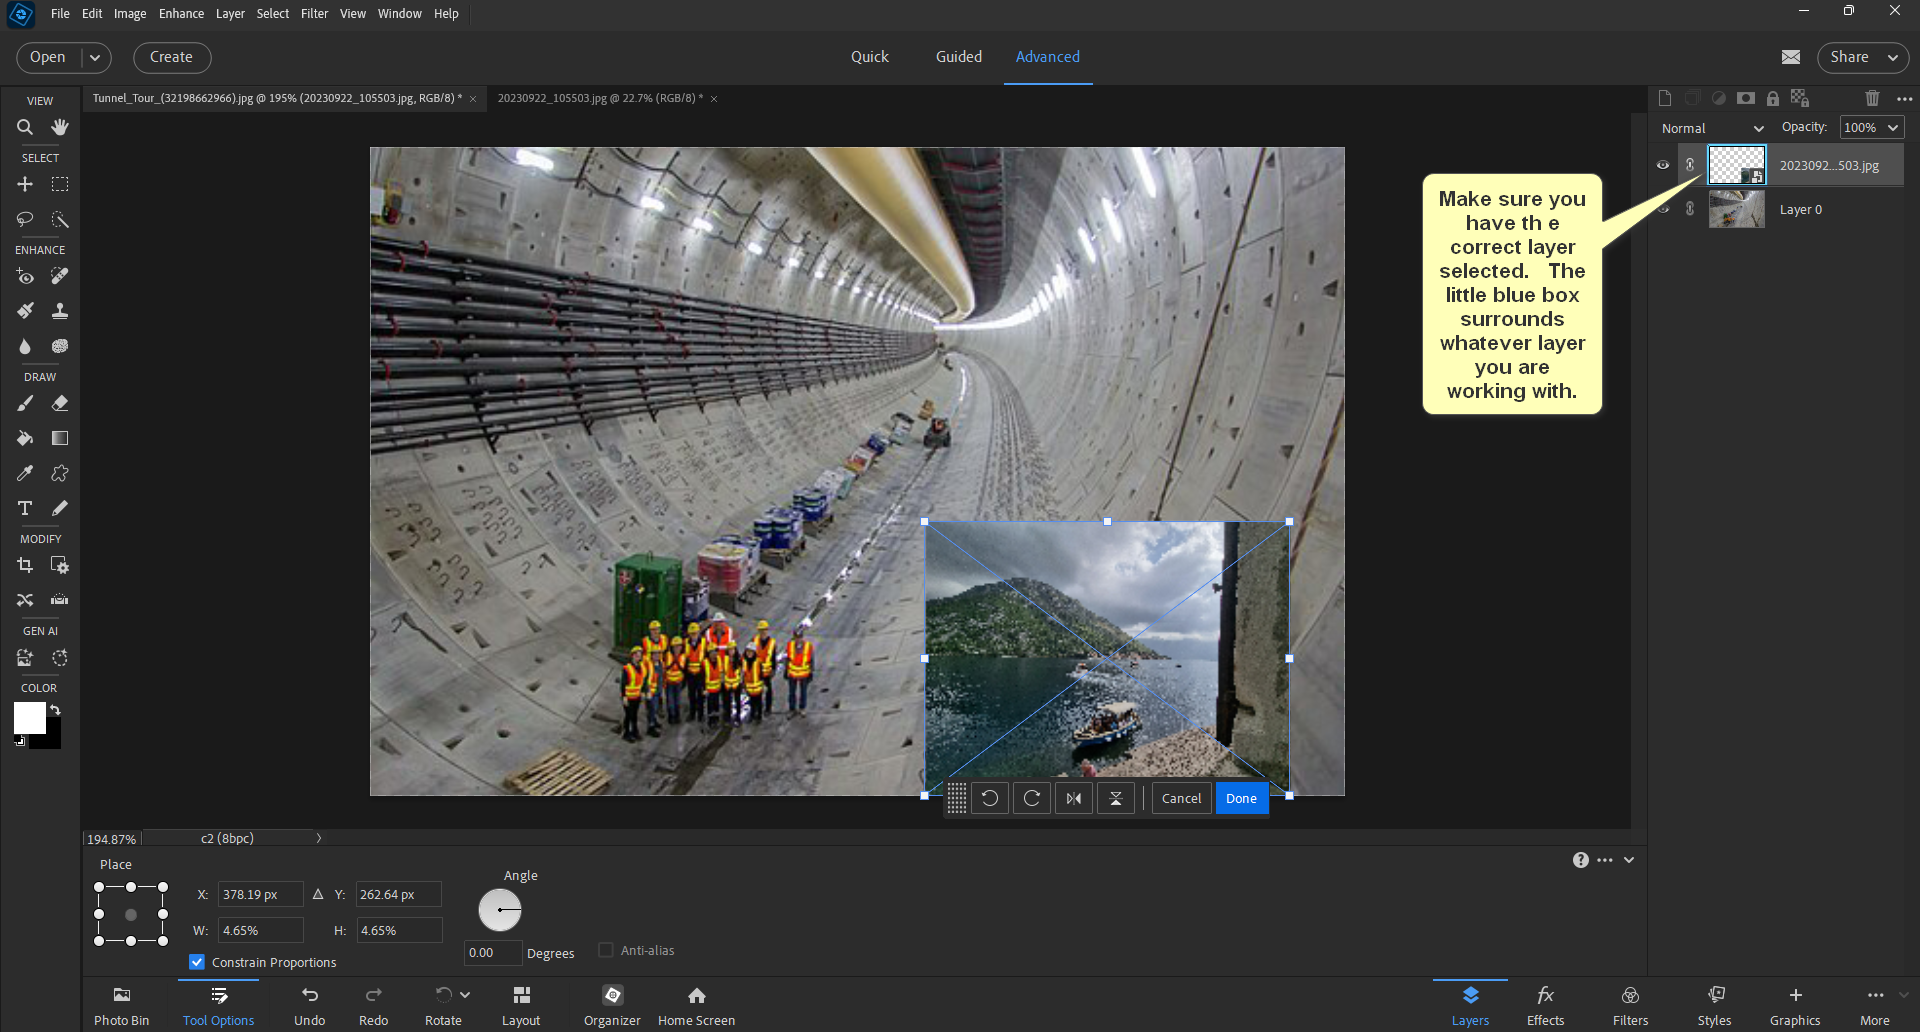
Task: Pick the Clone Stamp tool
Action: pos(59,310)
